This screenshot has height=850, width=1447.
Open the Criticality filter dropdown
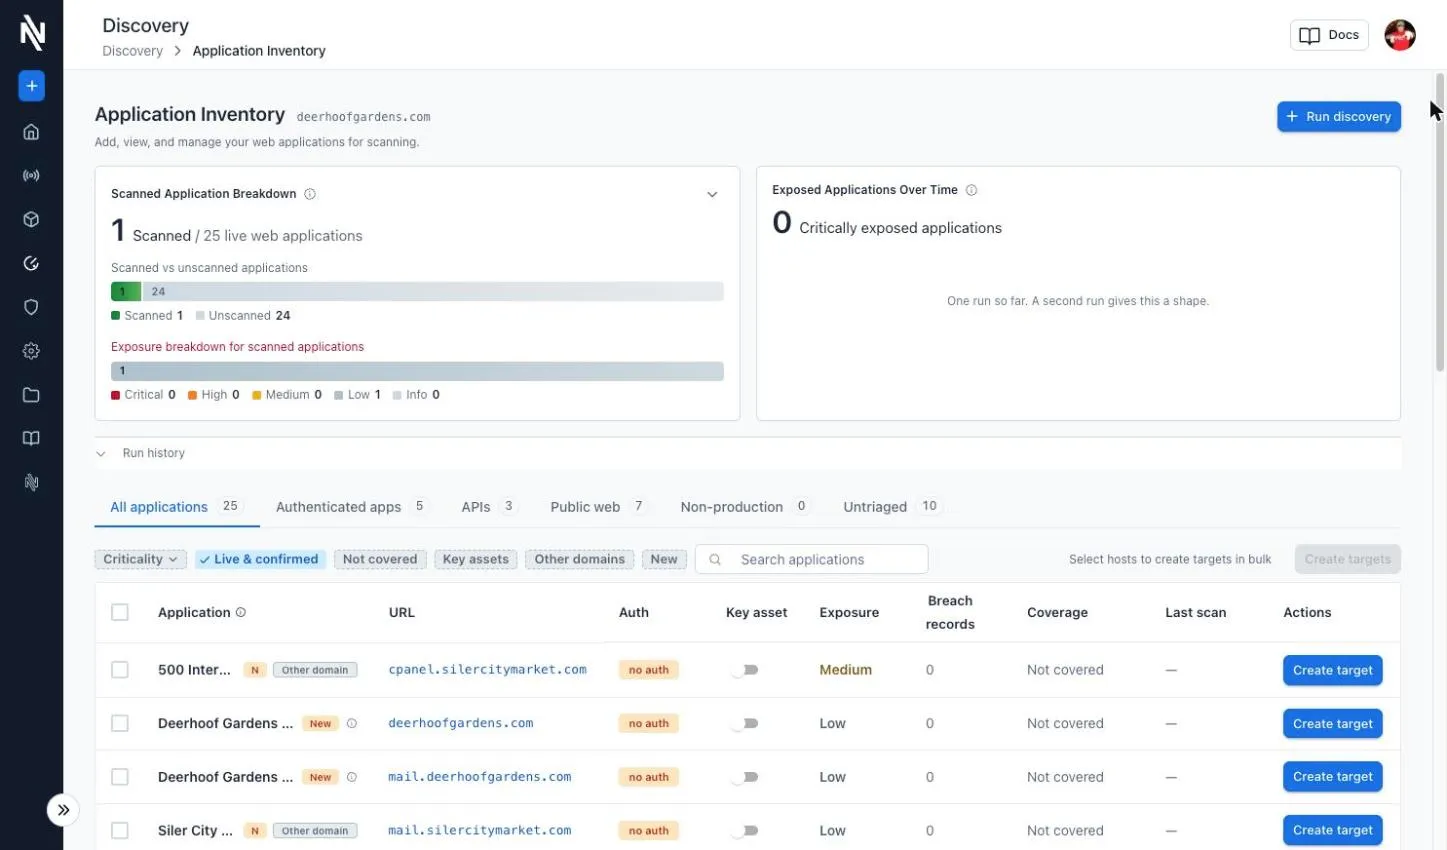pos(140,559)
